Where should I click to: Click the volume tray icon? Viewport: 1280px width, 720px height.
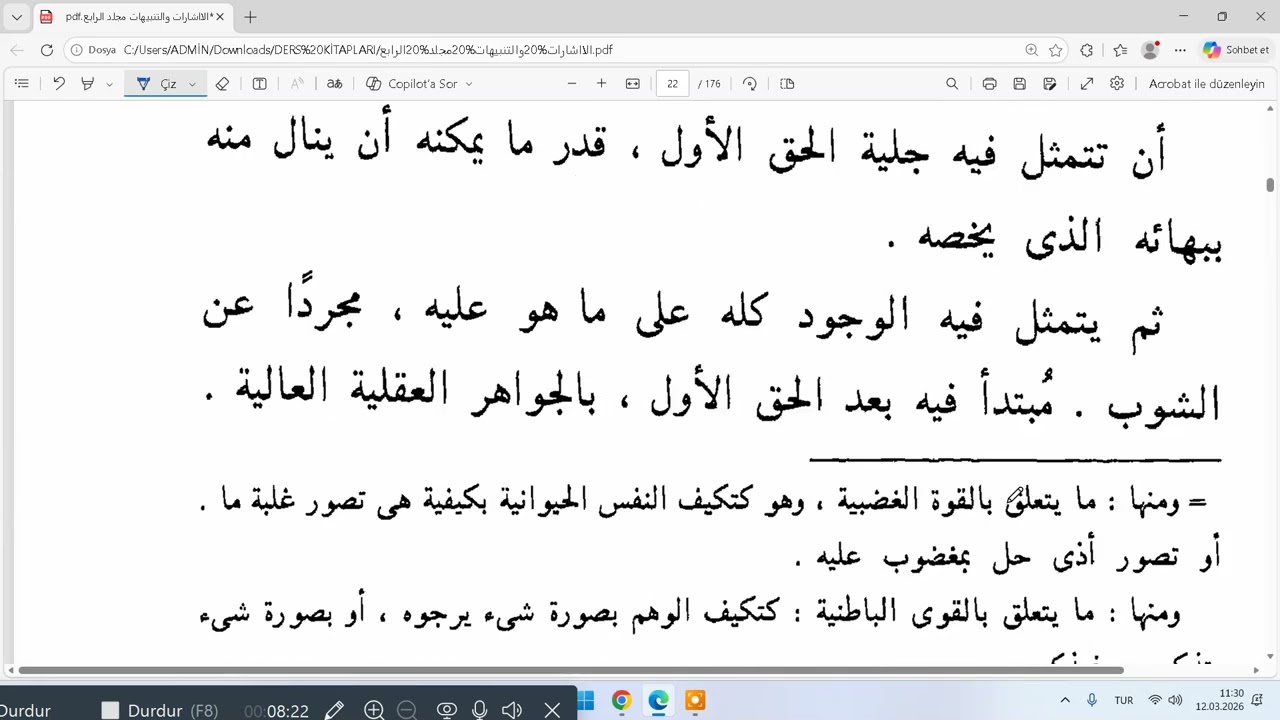(1175, 701)
